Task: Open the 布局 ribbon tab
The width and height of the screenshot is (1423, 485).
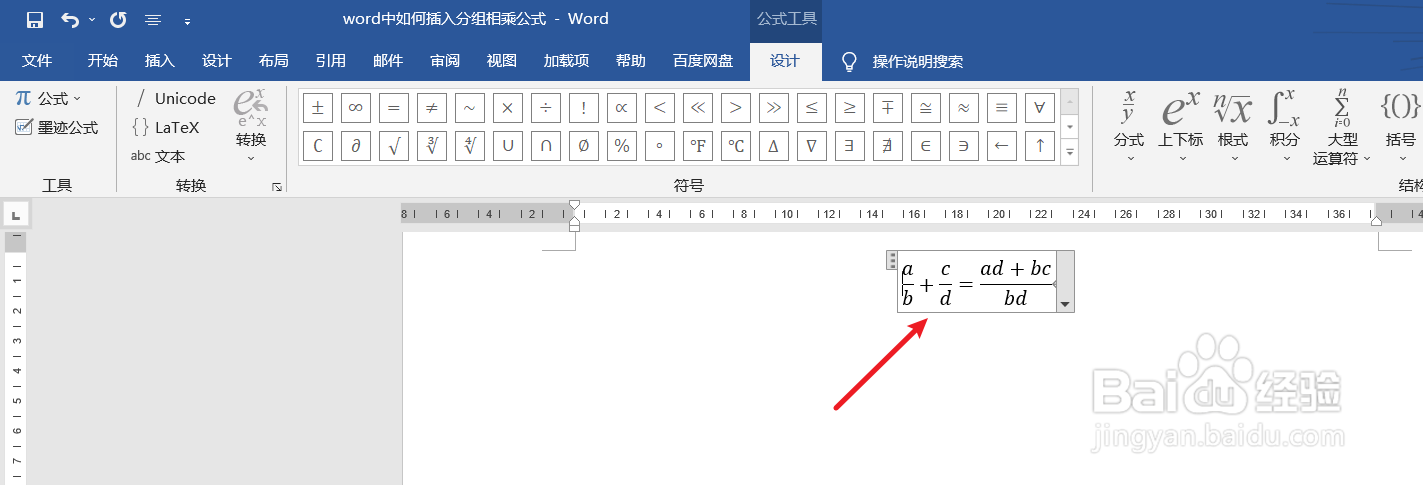Action: pos(273,61)
